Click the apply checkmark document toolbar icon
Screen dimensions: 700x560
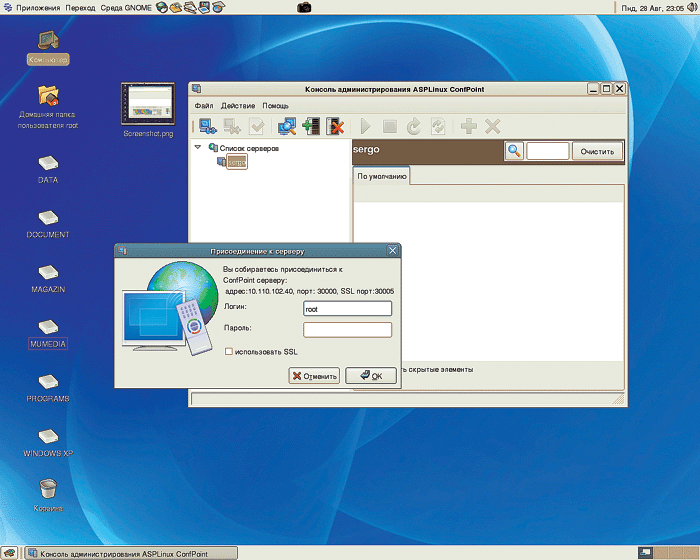pyautogui.click(x=257, y=126)
